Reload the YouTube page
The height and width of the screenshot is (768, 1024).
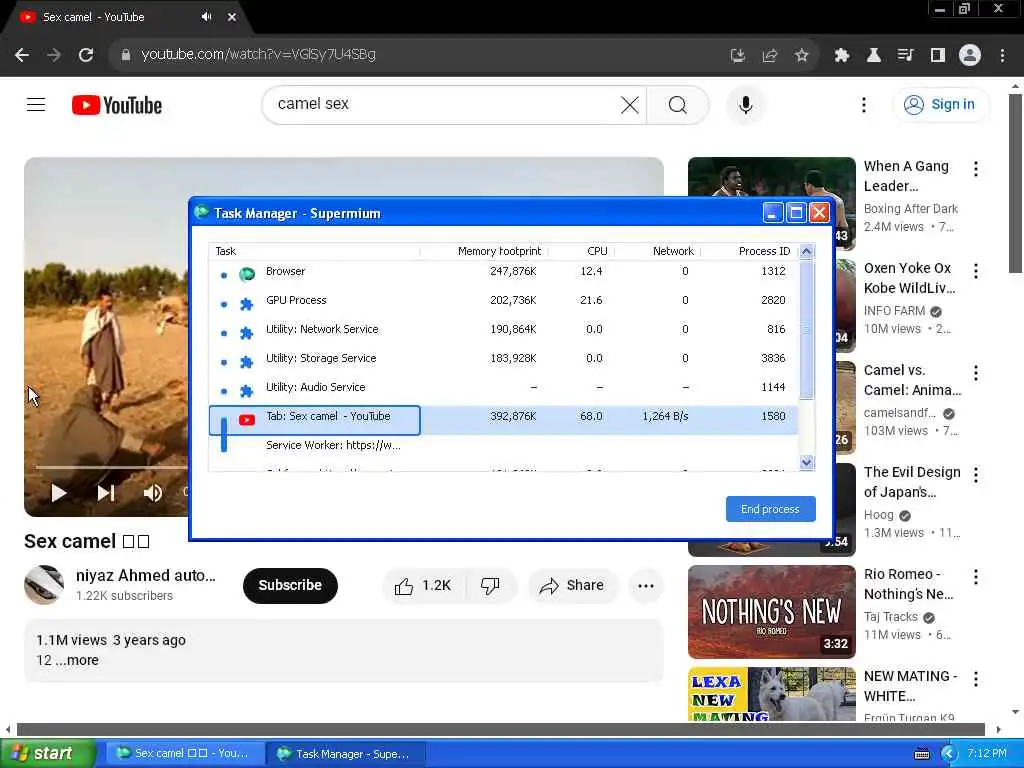pos(86,55)
